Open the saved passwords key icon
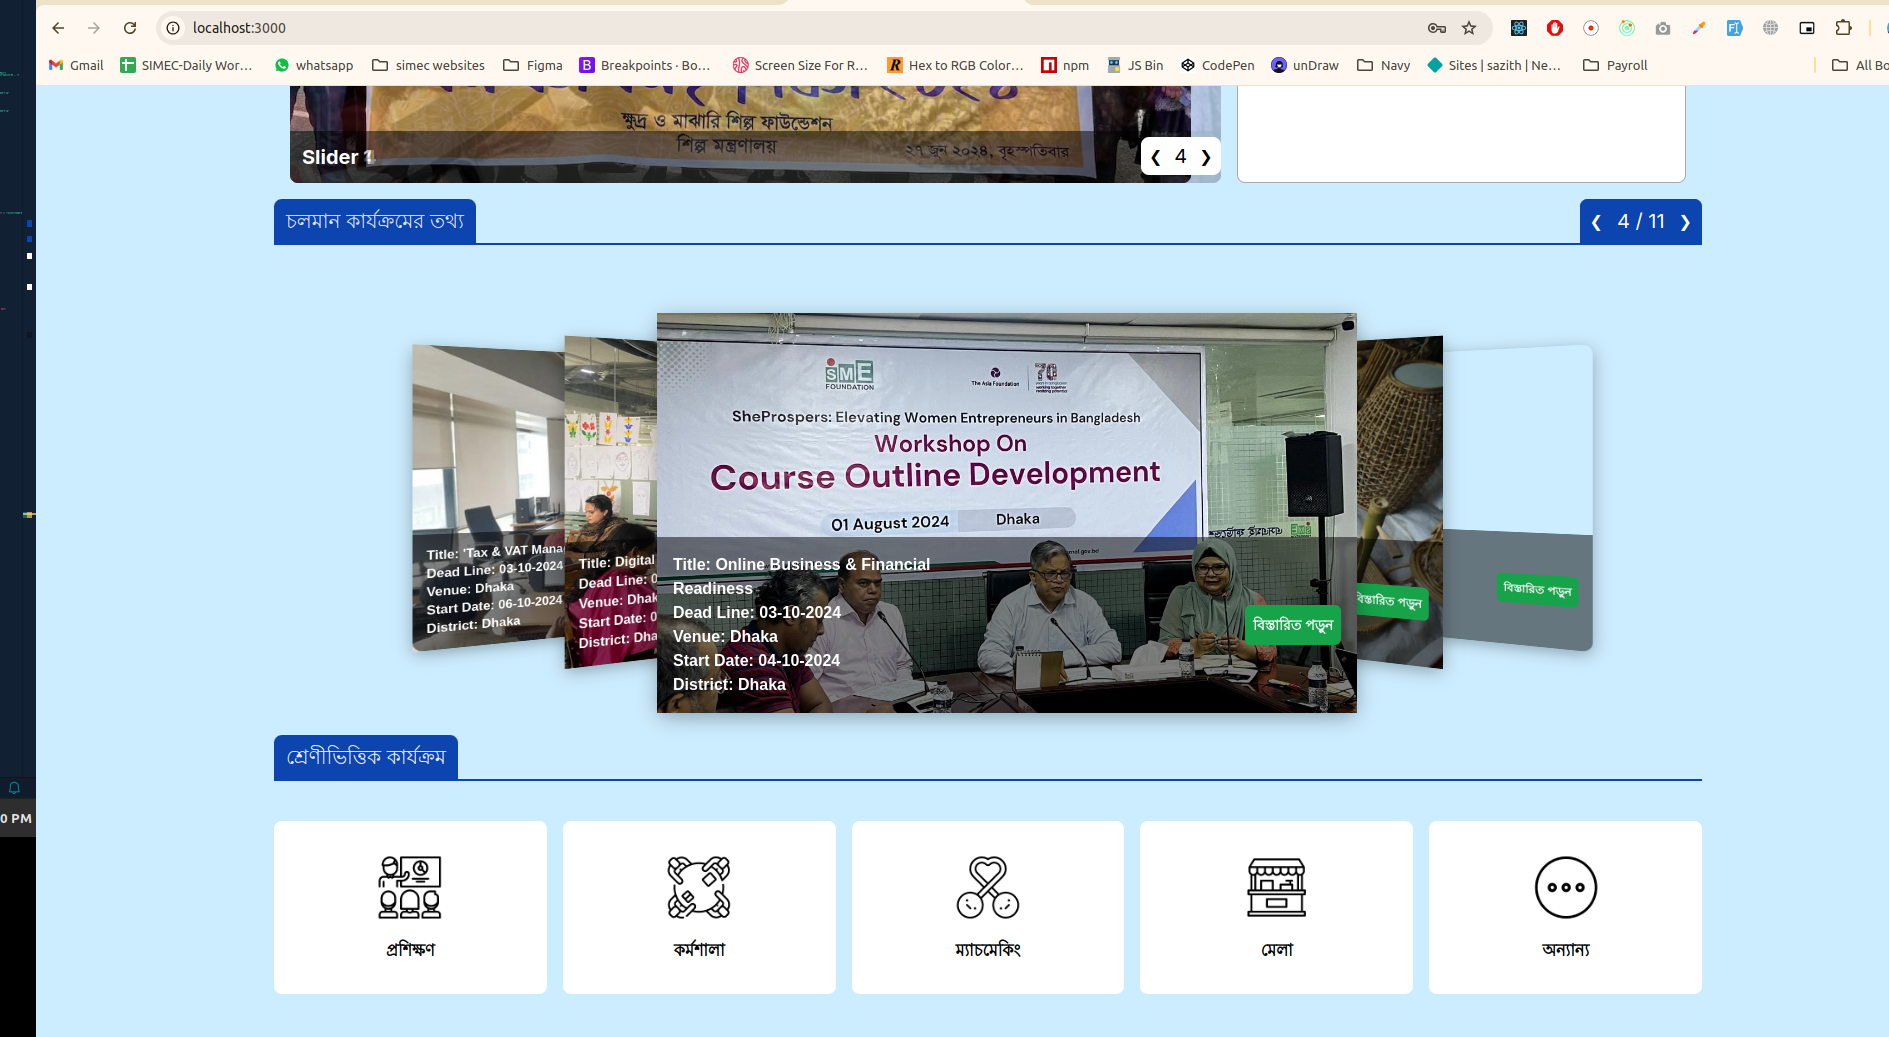Screen dimensions: 1889x1037 [x=1437, y=28]
